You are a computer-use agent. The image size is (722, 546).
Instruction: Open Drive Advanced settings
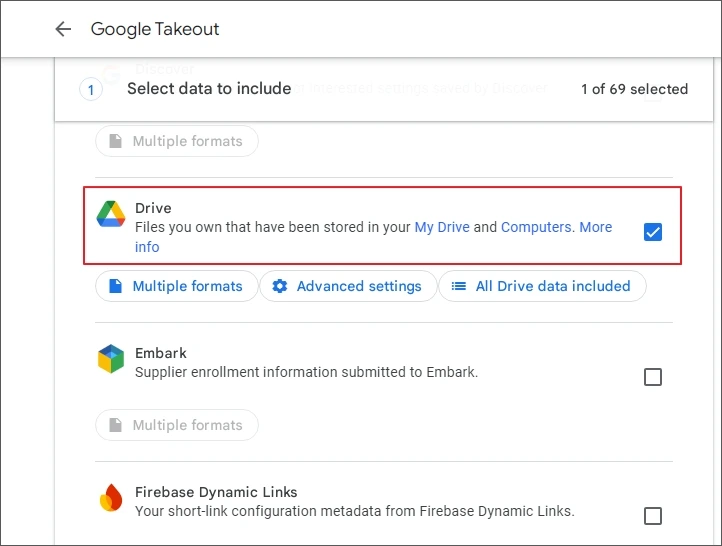[x=348, y=286]
